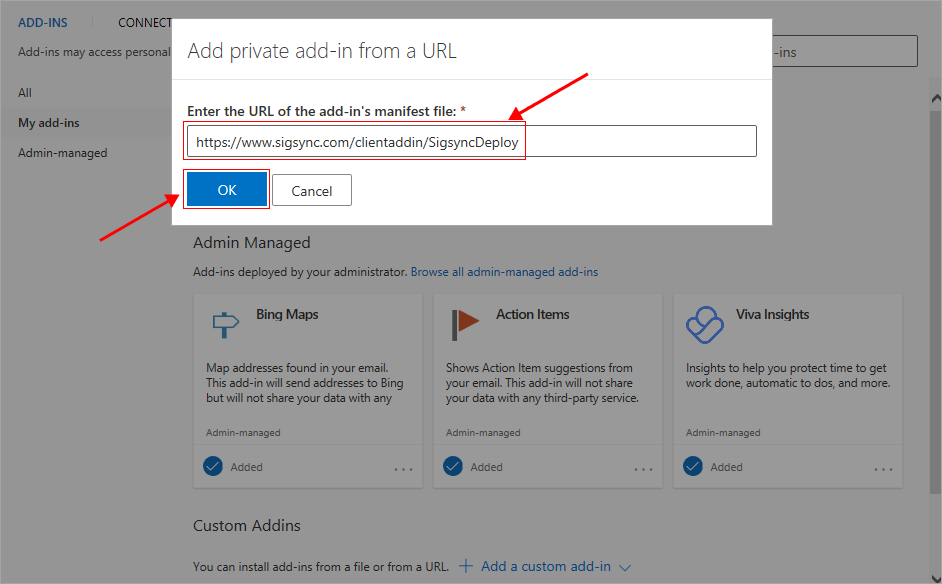Cancel the add private add-in dialog

311,190
